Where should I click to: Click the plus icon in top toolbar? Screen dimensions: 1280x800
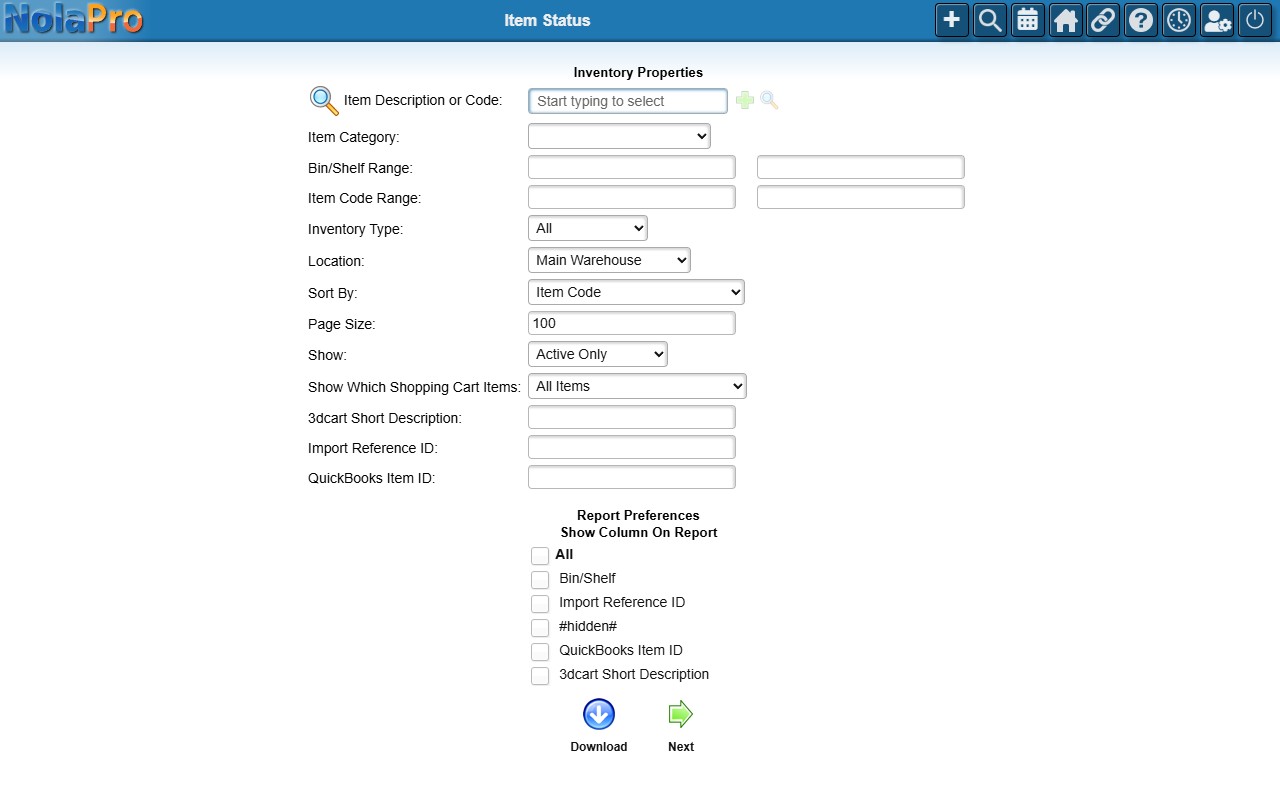[x=952, y=20]
